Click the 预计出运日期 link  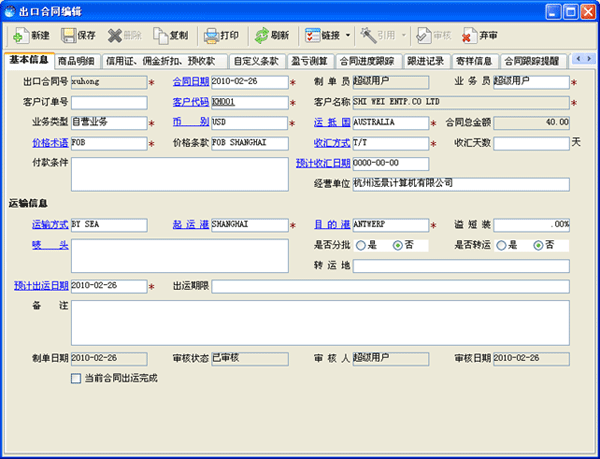(41, 286)
